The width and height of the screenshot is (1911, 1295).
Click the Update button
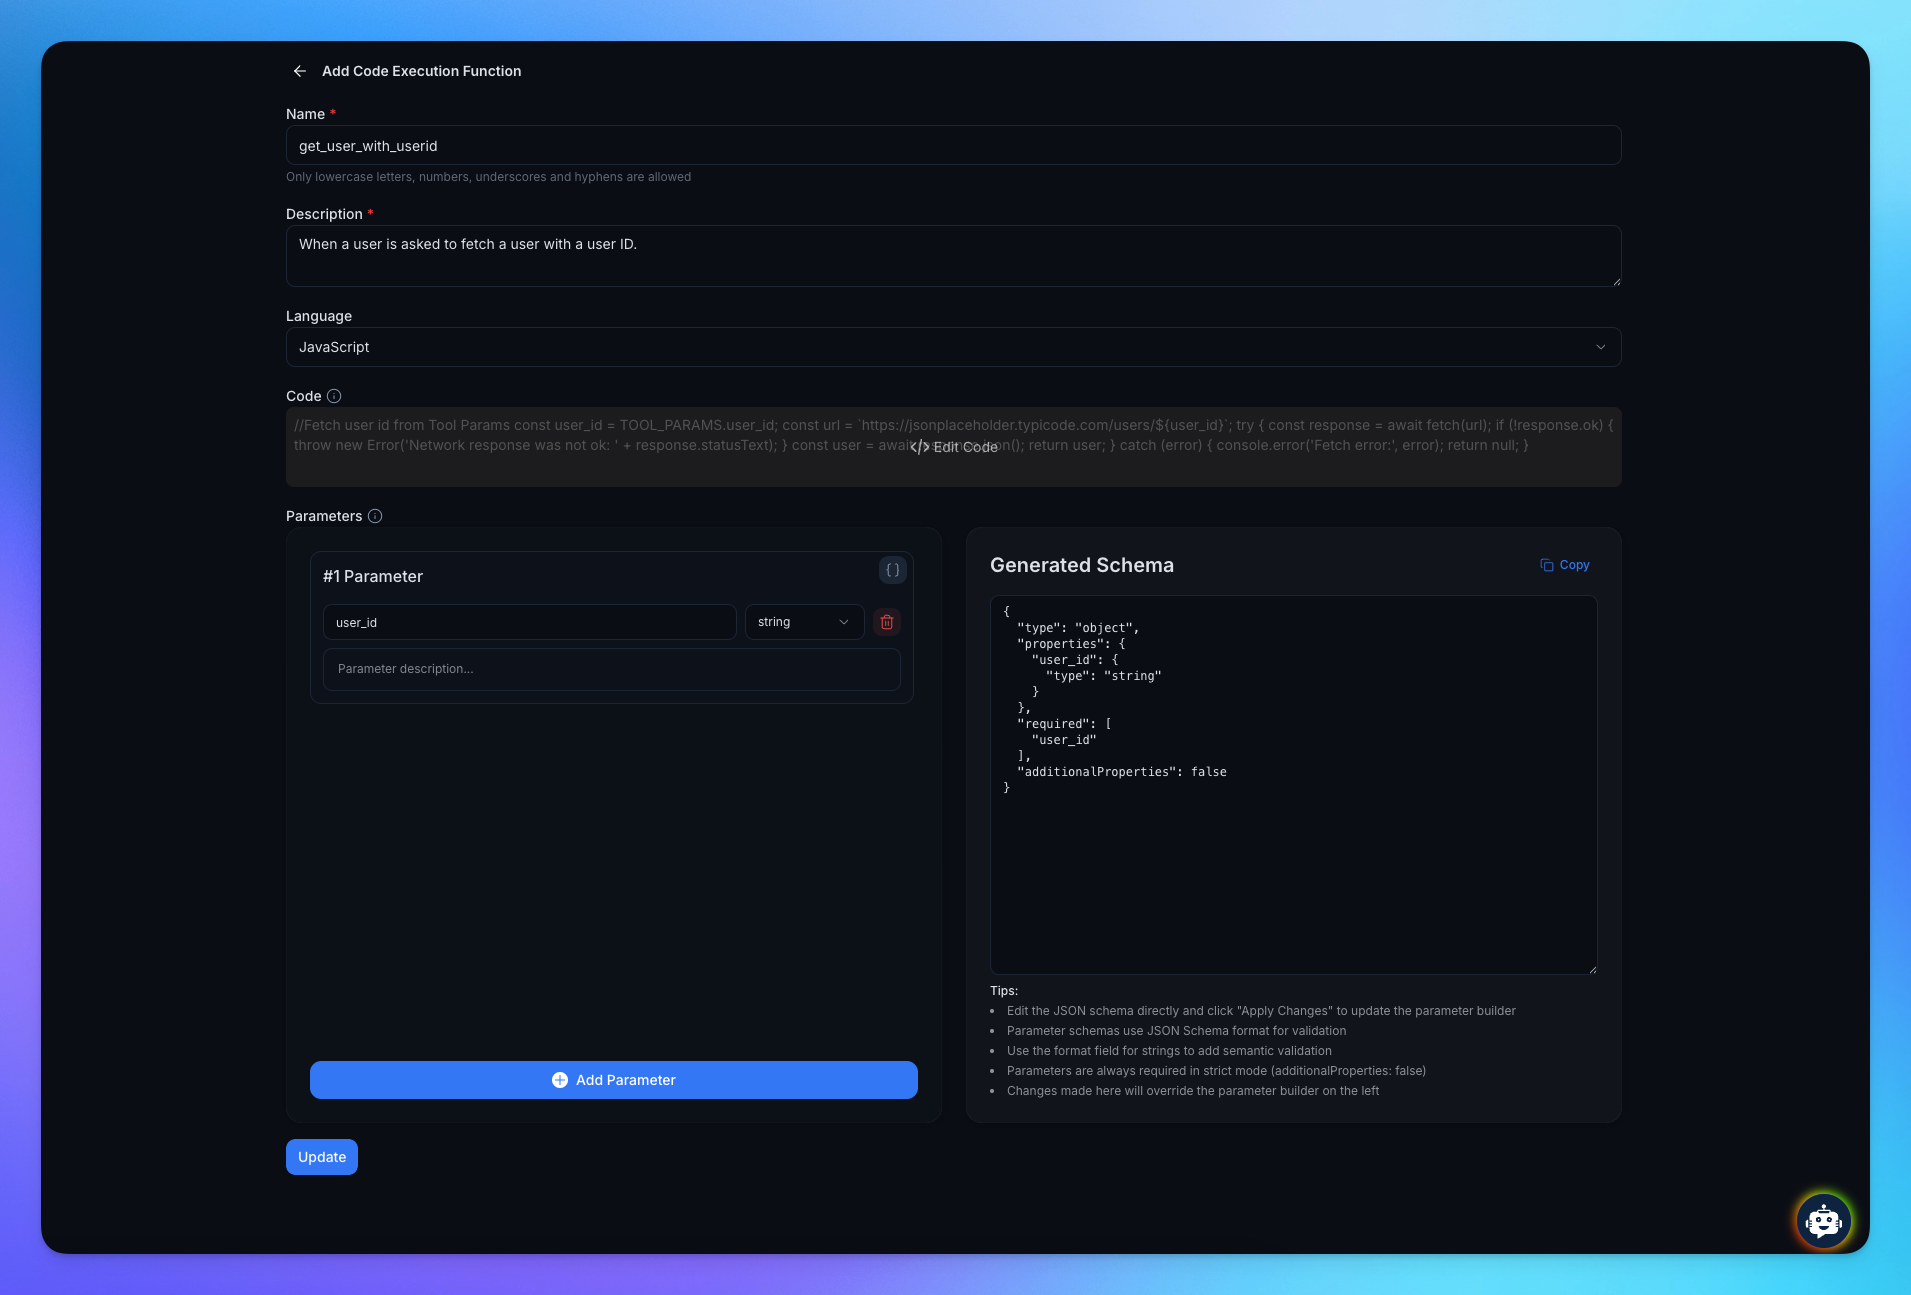(x=321, y=1157)
